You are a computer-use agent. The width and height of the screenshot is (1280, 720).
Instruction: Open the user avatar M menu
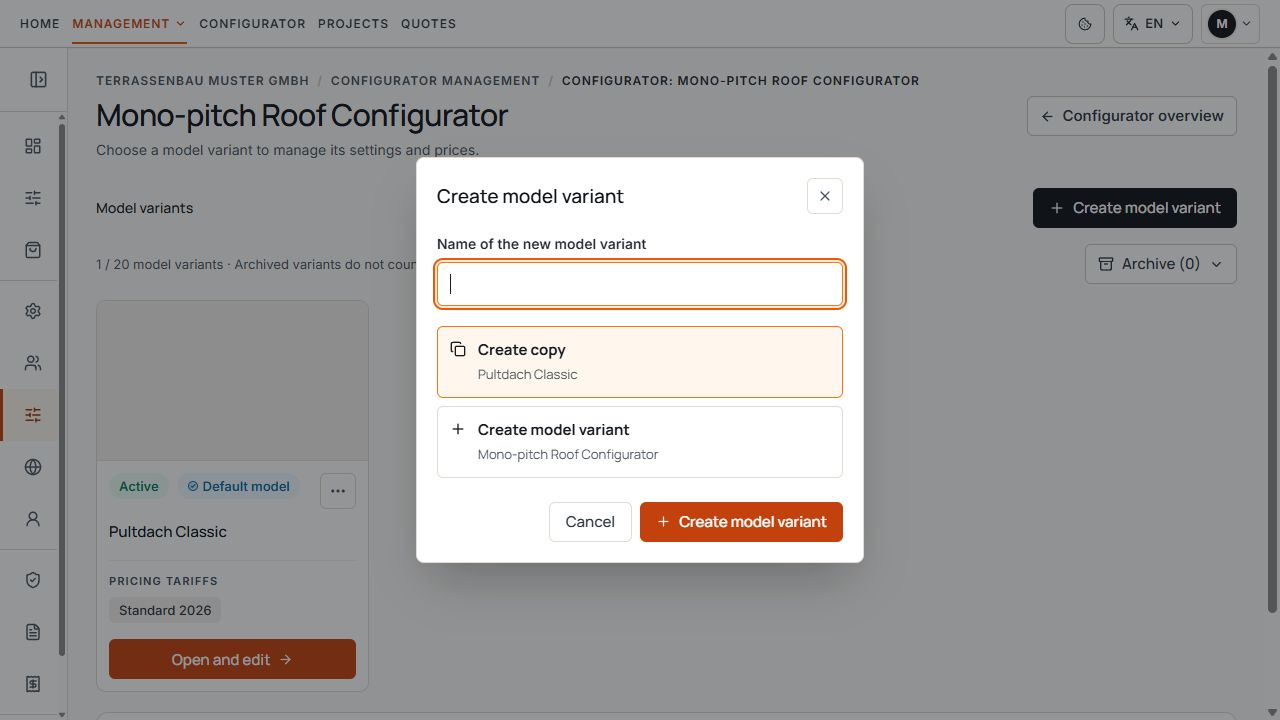click(x=1230, y=24)
